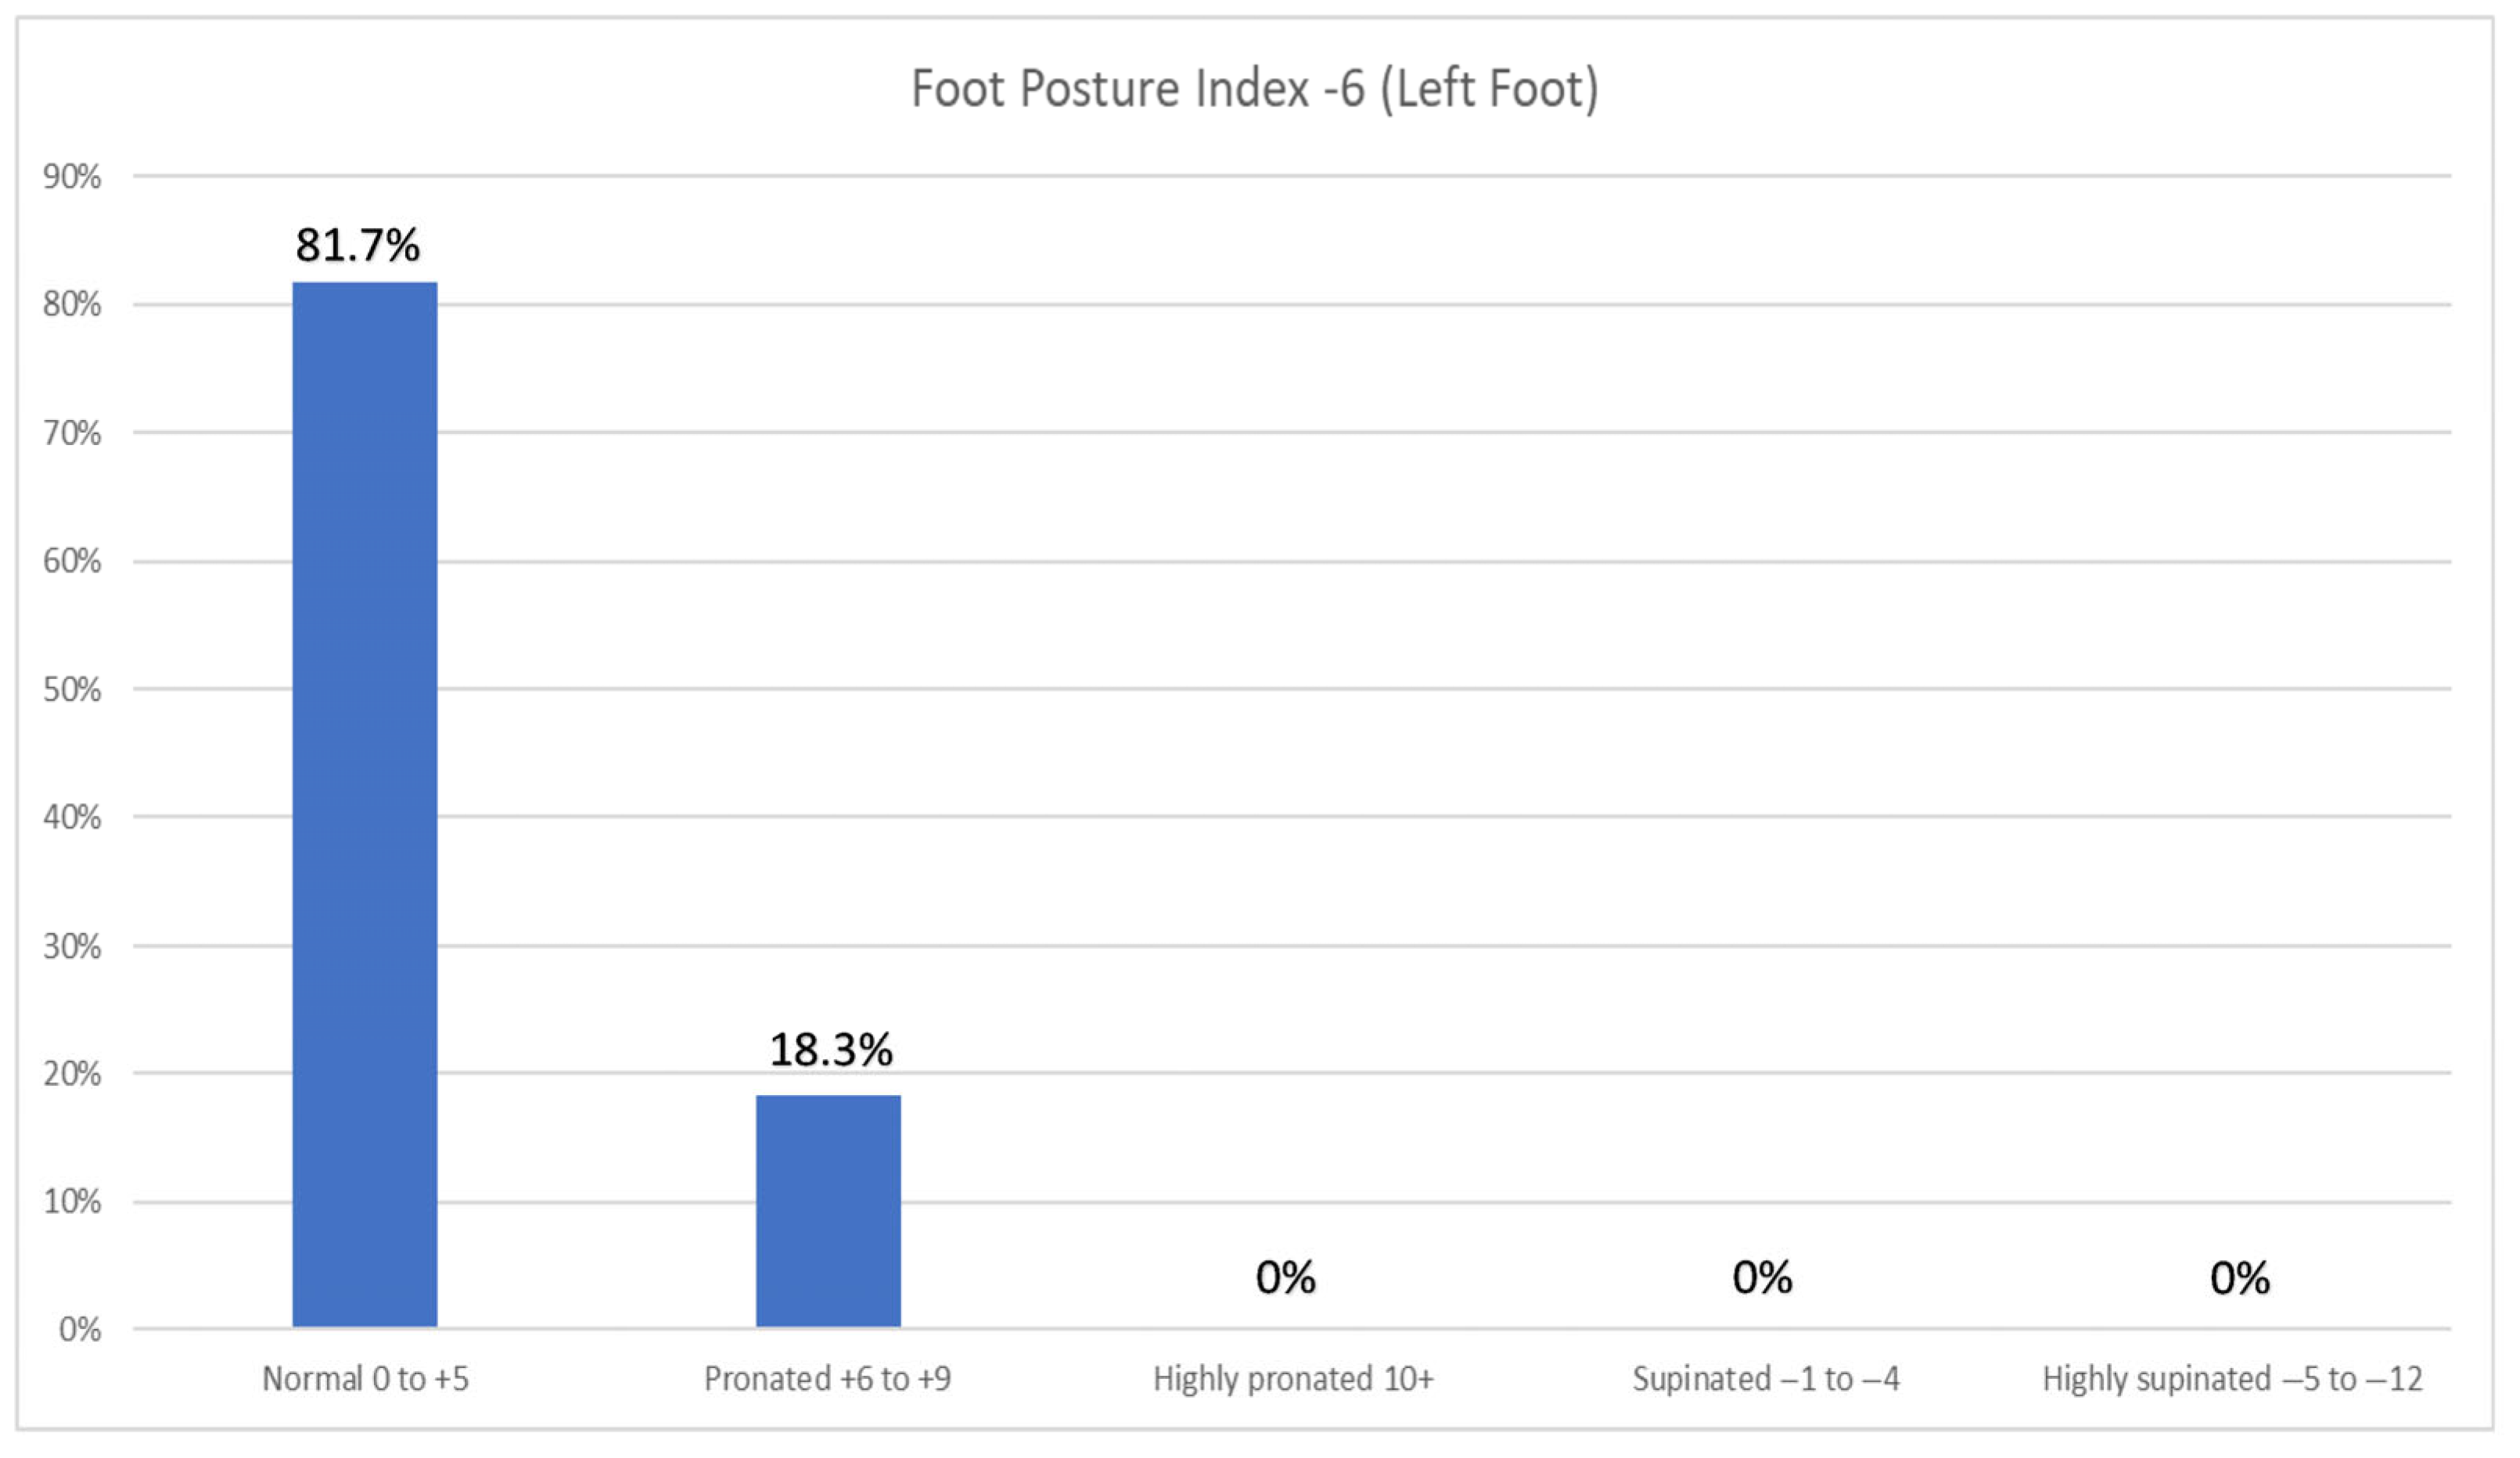Click the 50% y-axis tick label
The height and width of the screenshot is (1458, 2520).
(72, 689)
